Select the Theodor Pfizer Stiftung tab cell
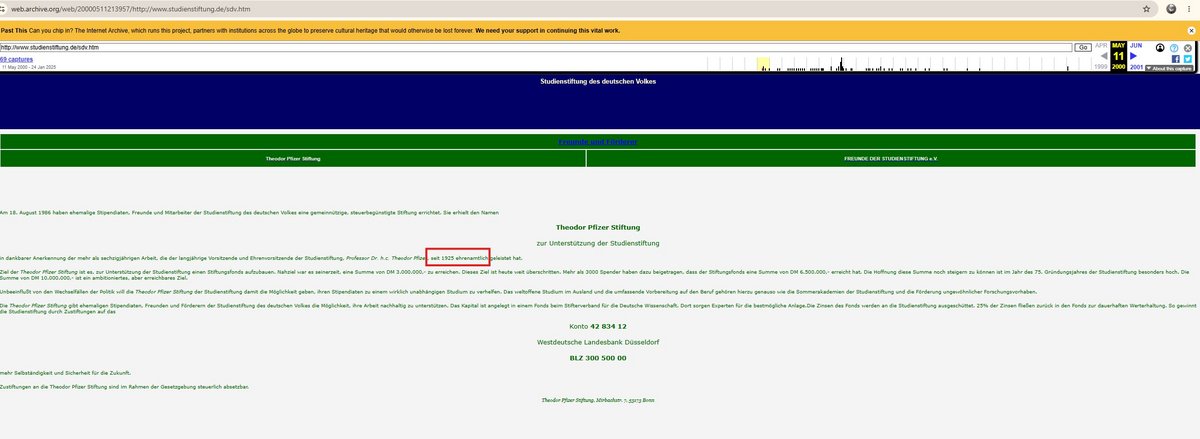The height and width of the screenshot is (439, 1200). tap(293, 159)
